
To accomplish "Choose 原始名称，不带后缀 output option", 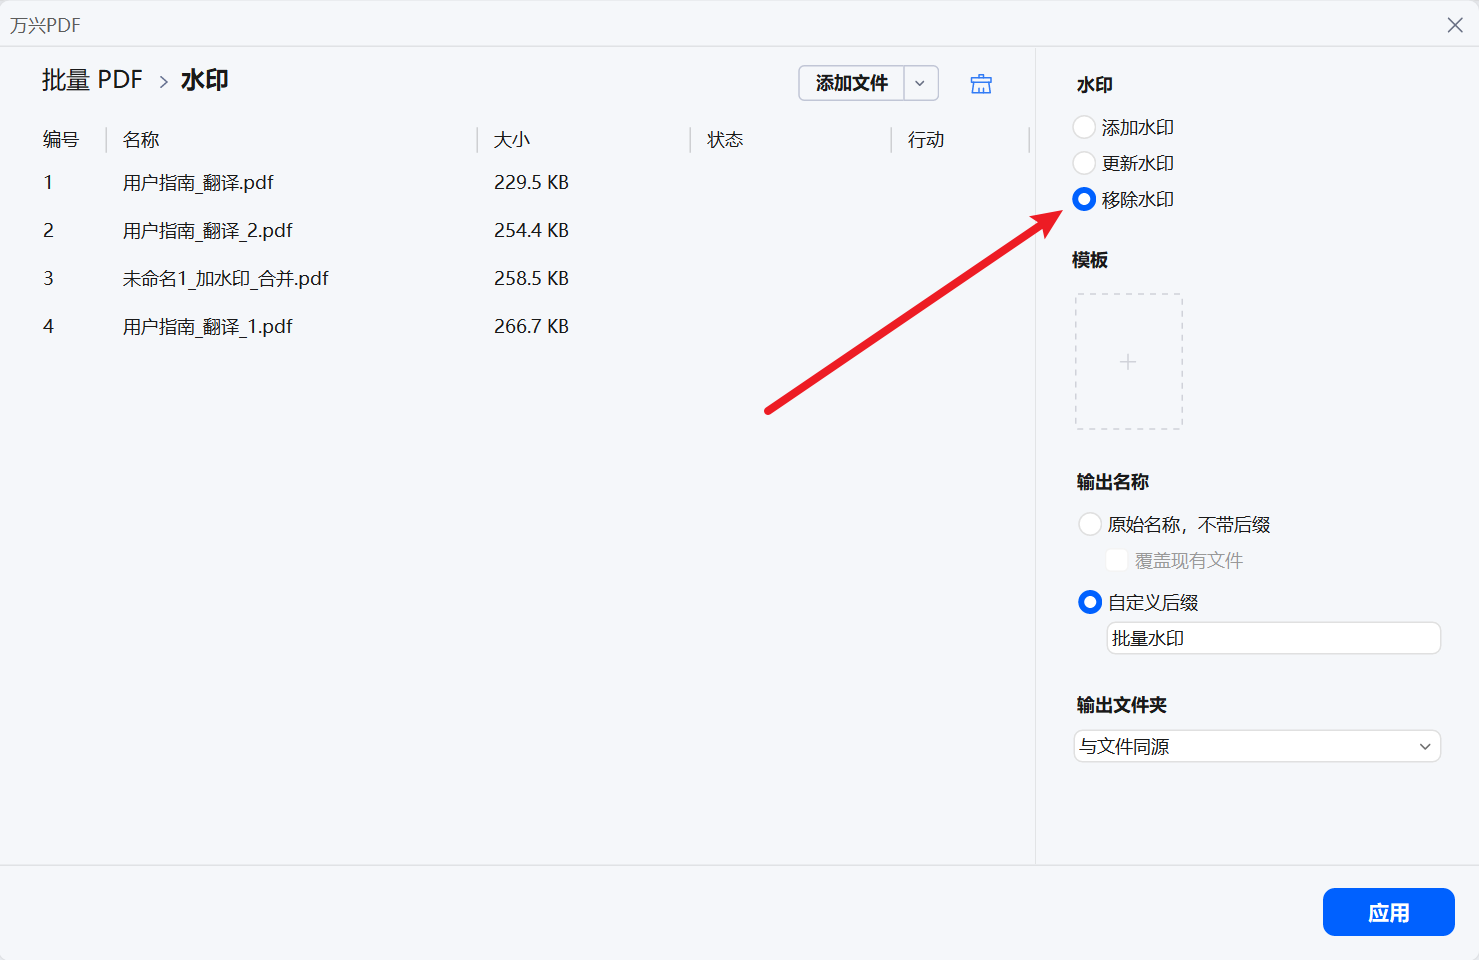I will click(1090, 524).
